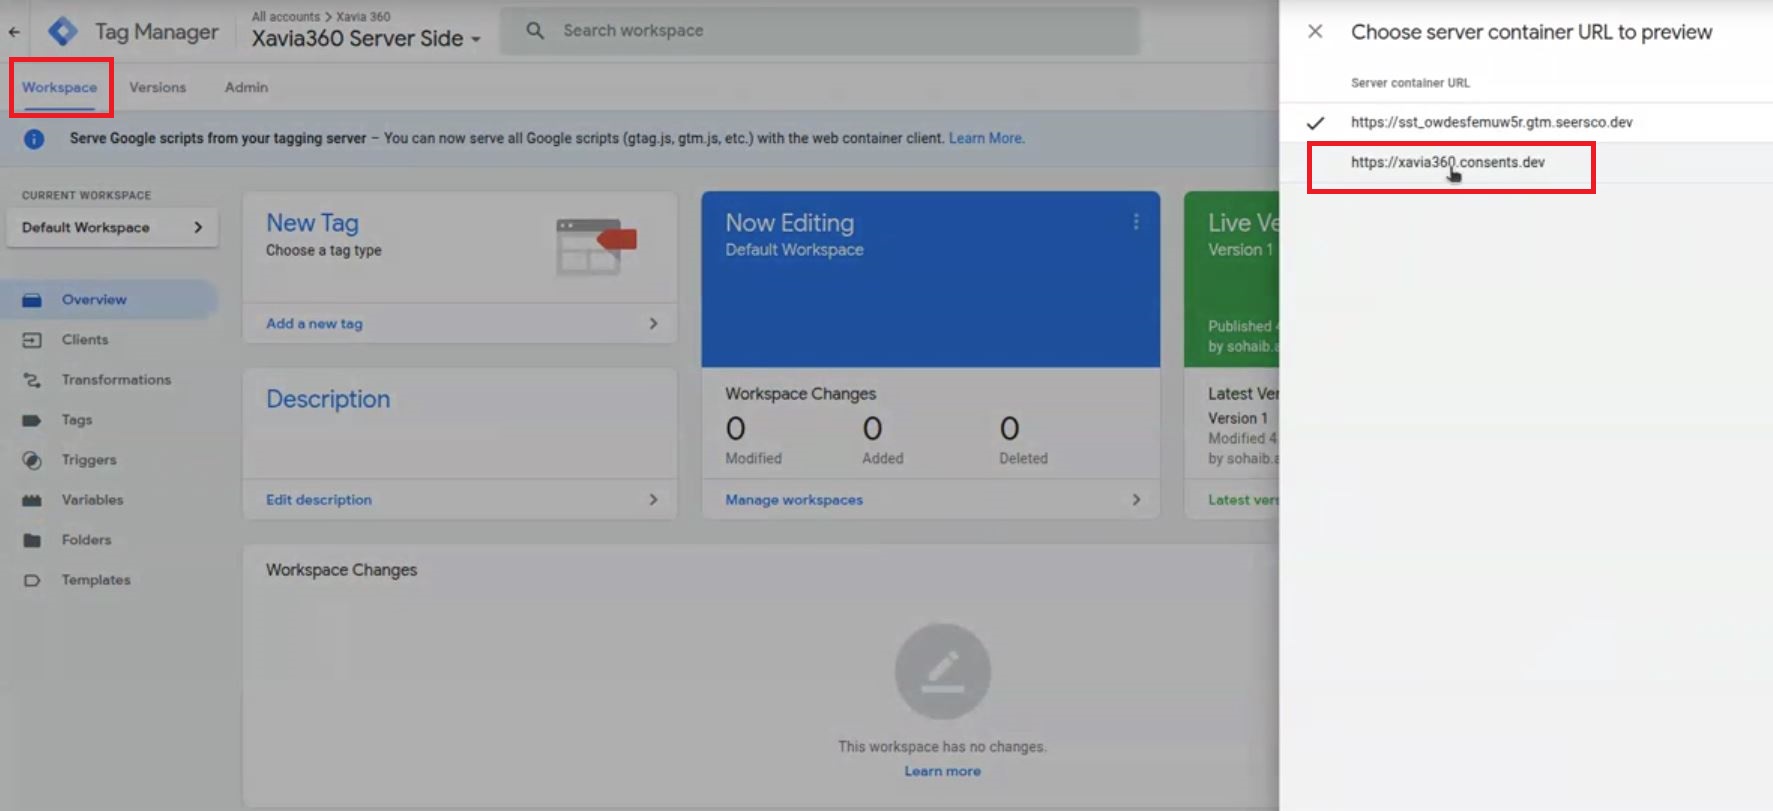Select the xavia360.consents.dev URL
1773x811 pixels.
point(1447,163)
